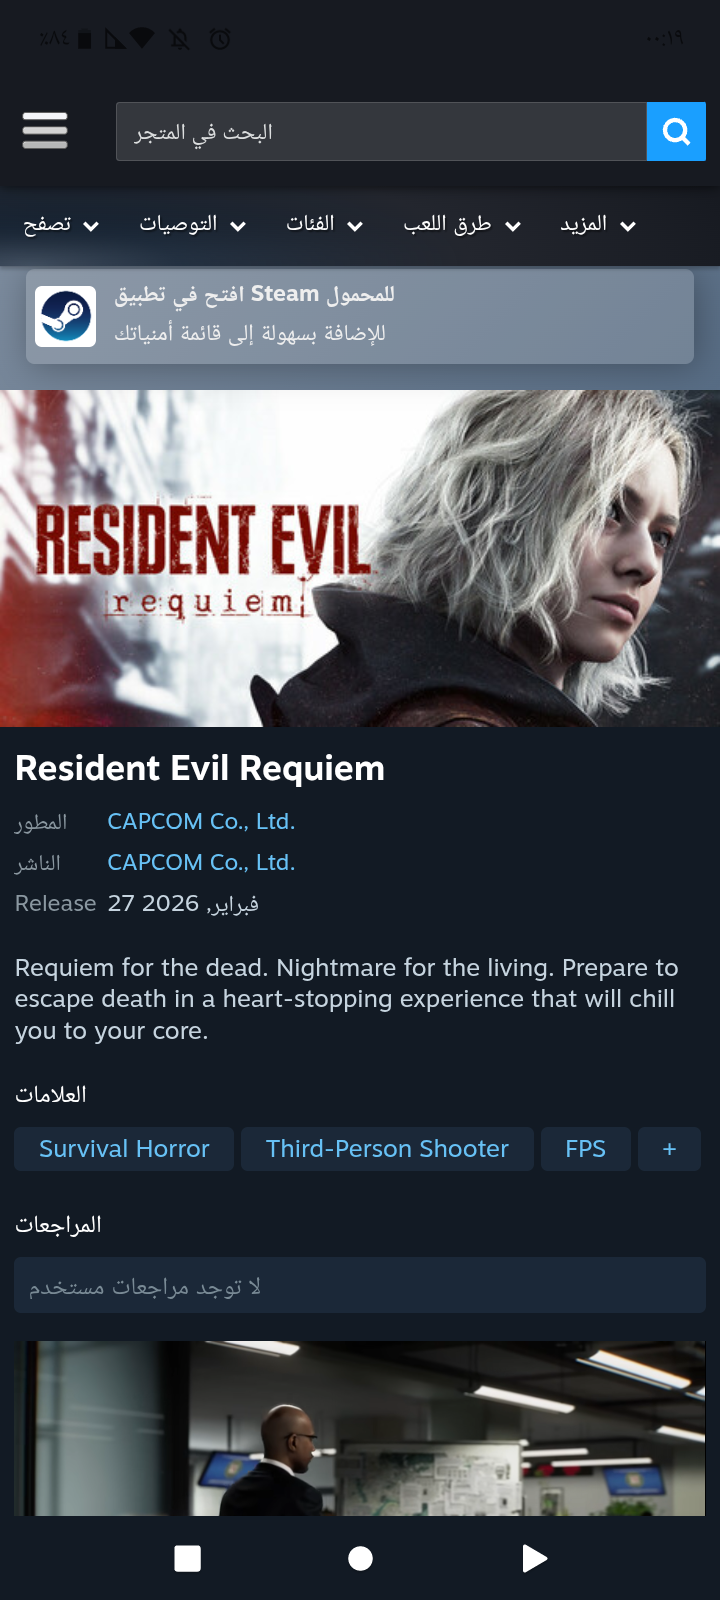
Task: Open the CAPCOM Co., Ltd. developer link
Action: (x=201, y=821)
